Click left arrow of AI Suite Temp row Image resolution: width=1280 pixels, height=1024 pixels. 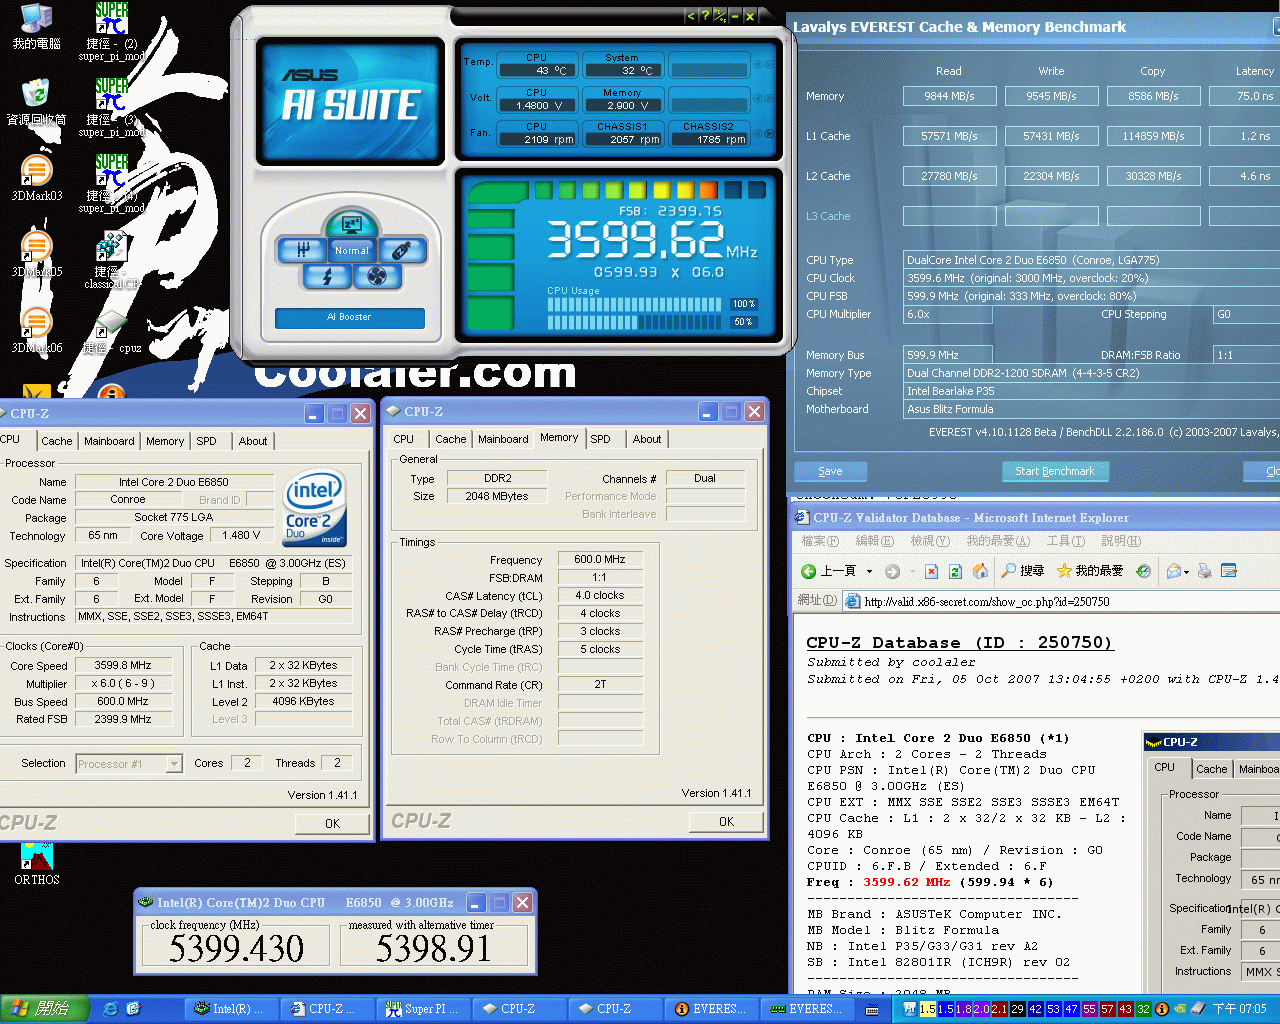click(x=757, y=64)
